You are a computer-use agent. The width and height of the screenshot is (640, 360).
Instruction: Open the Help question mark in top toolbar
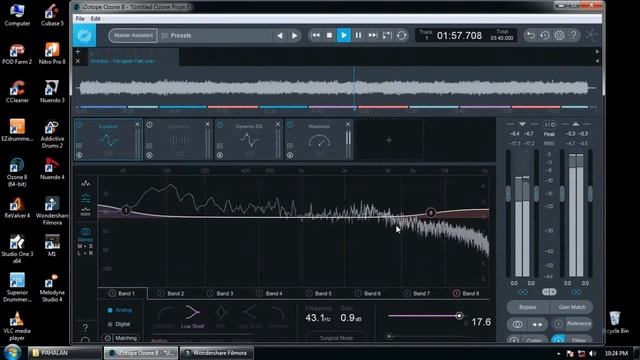573,36
